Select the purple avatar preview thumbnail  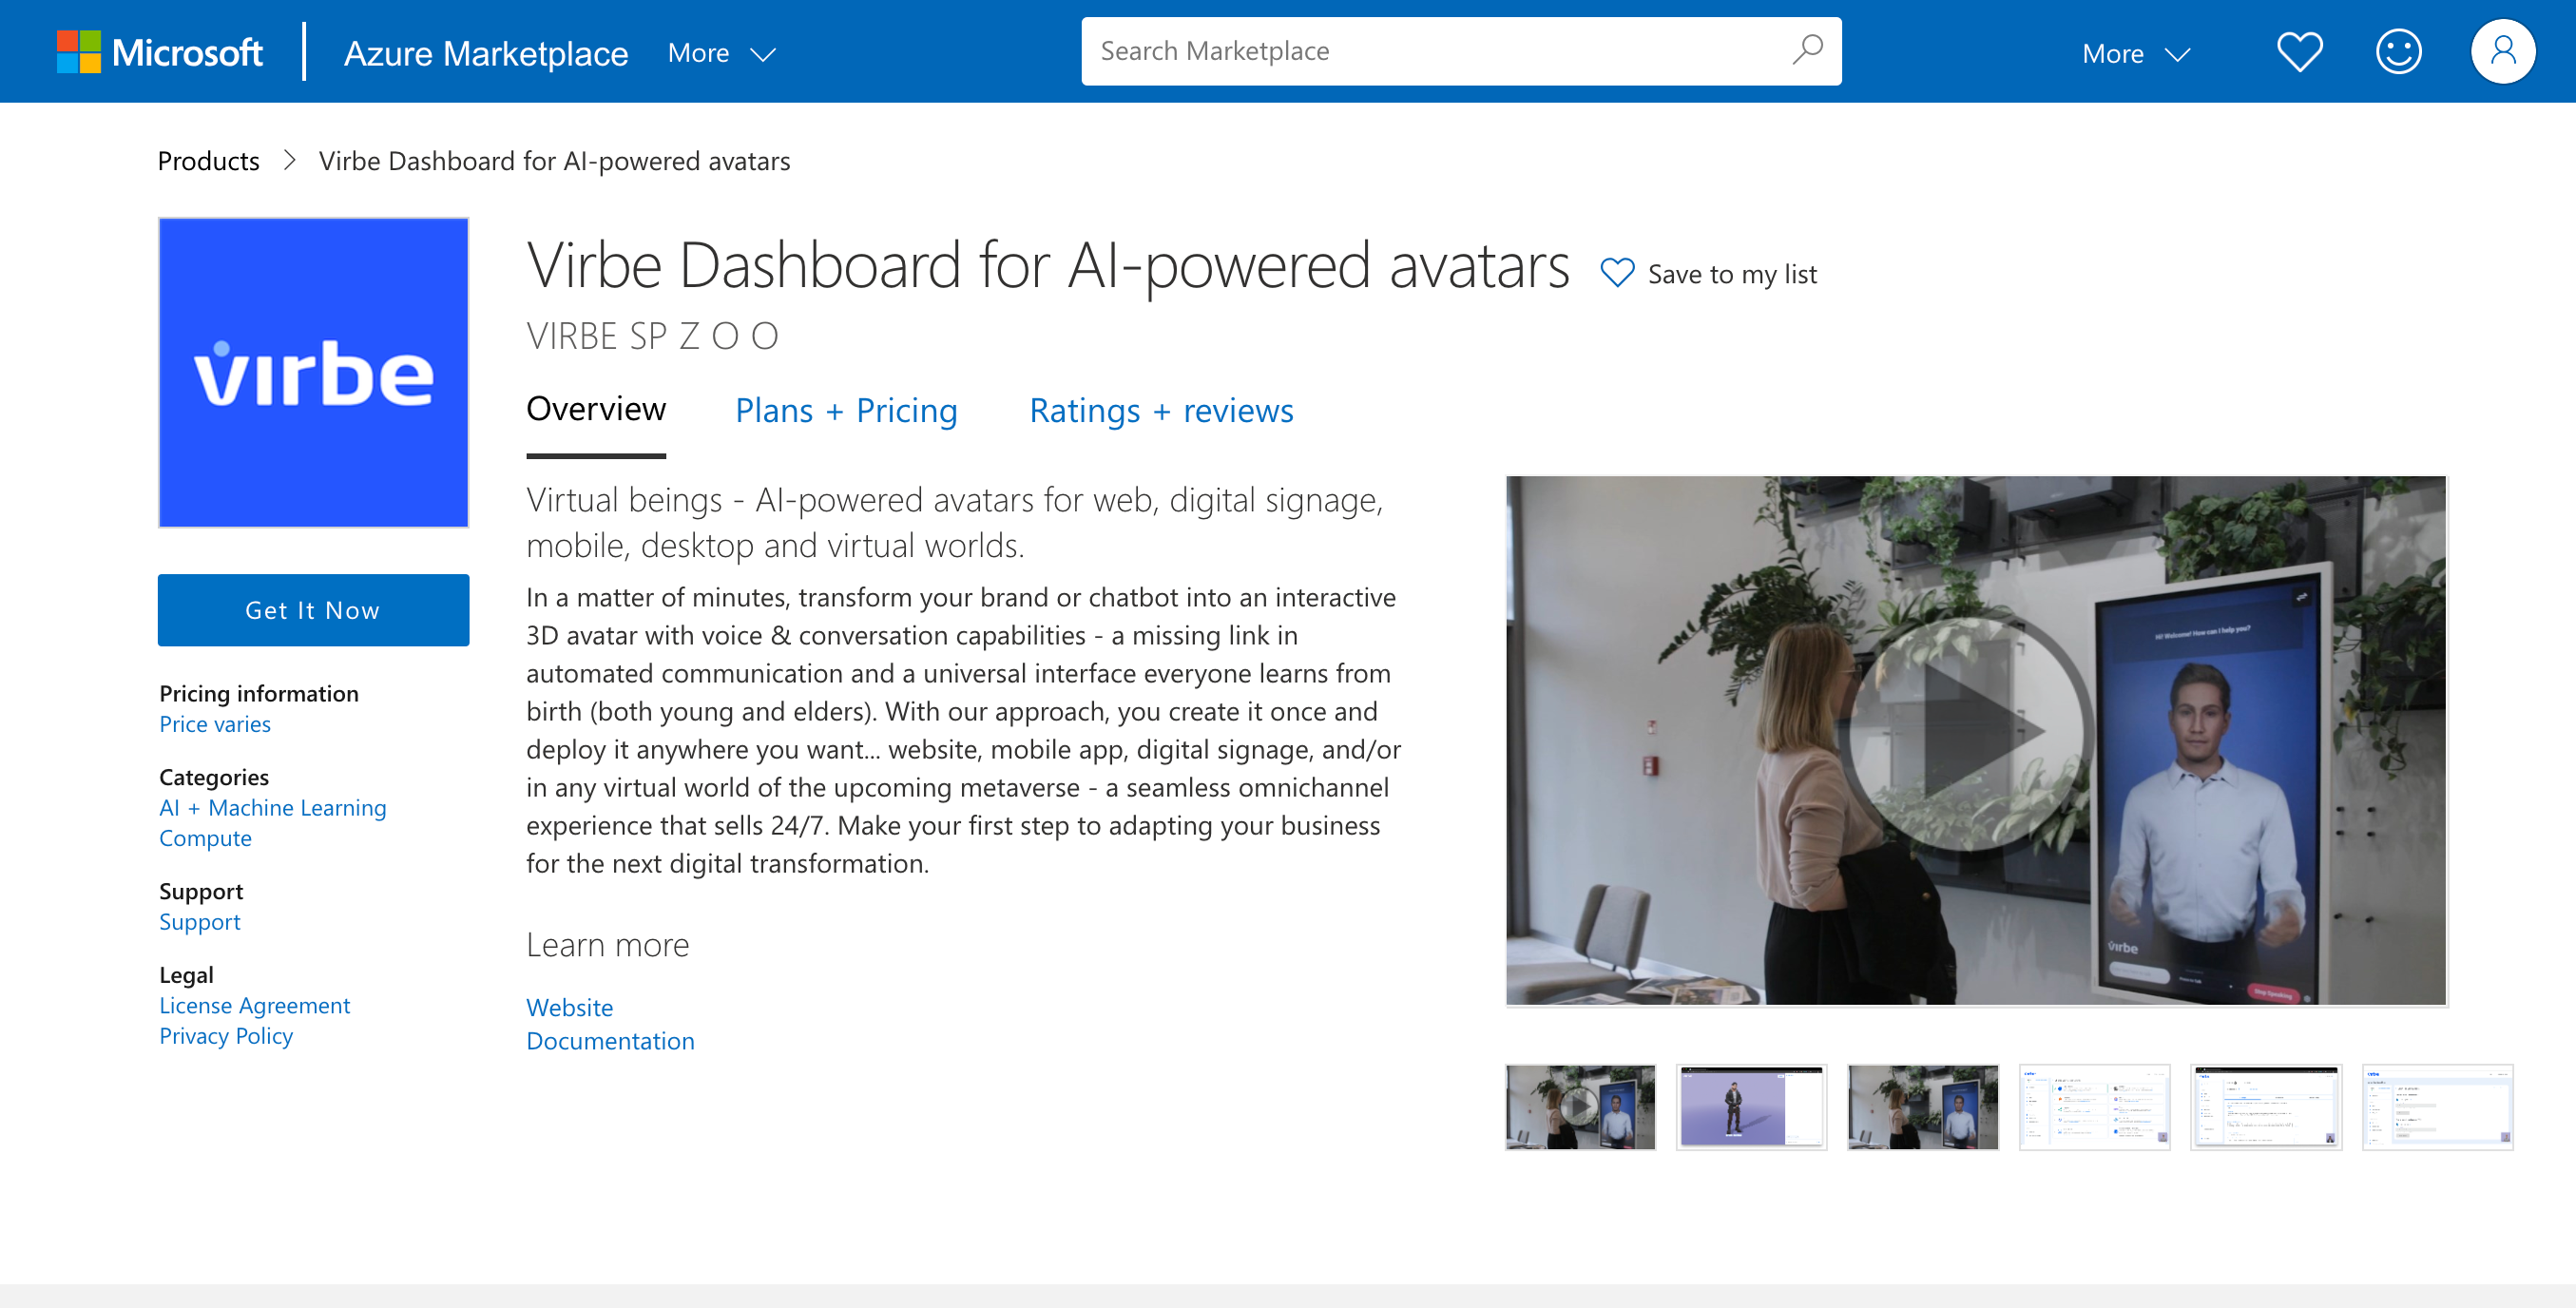point(1751,1107)
